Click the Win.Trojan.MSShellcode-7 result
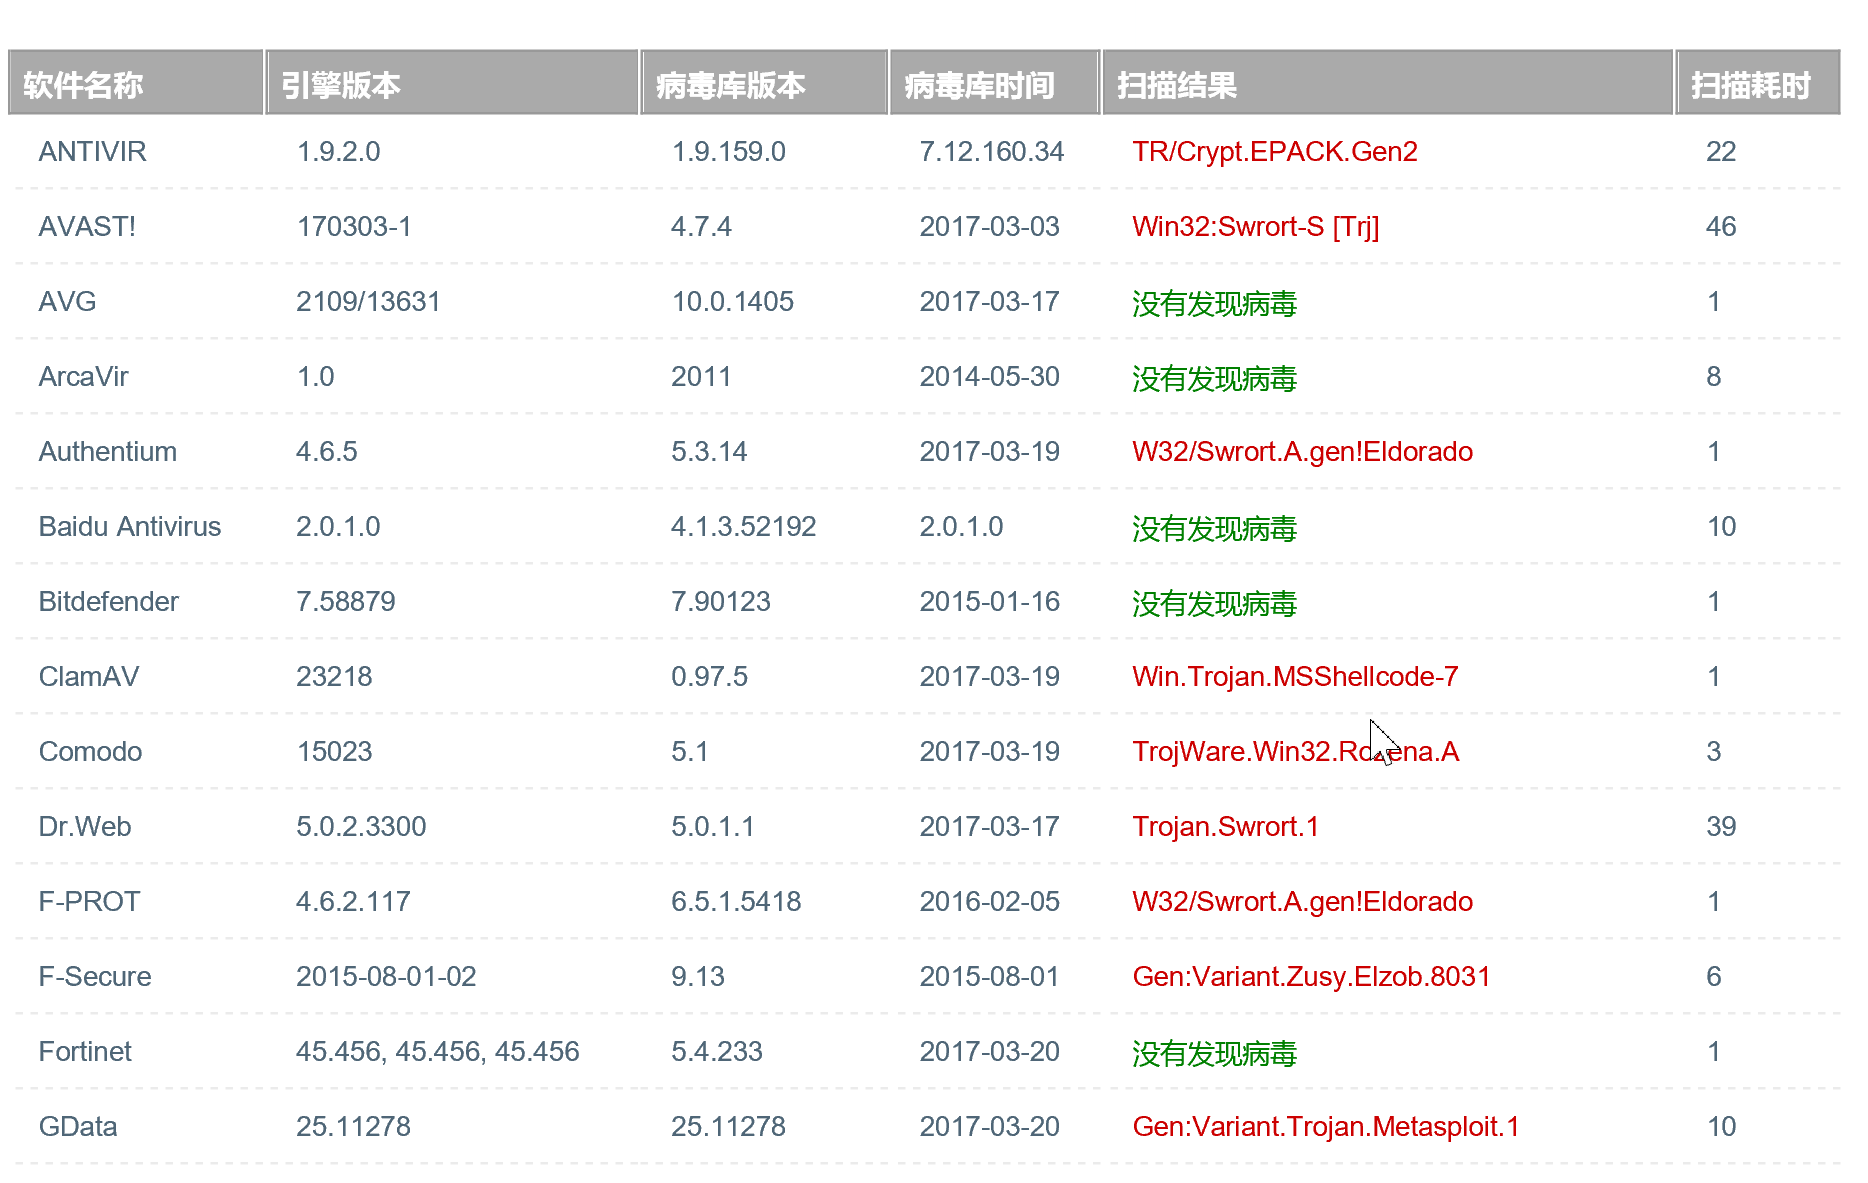1868x1183 pixels. point(1295,677)
